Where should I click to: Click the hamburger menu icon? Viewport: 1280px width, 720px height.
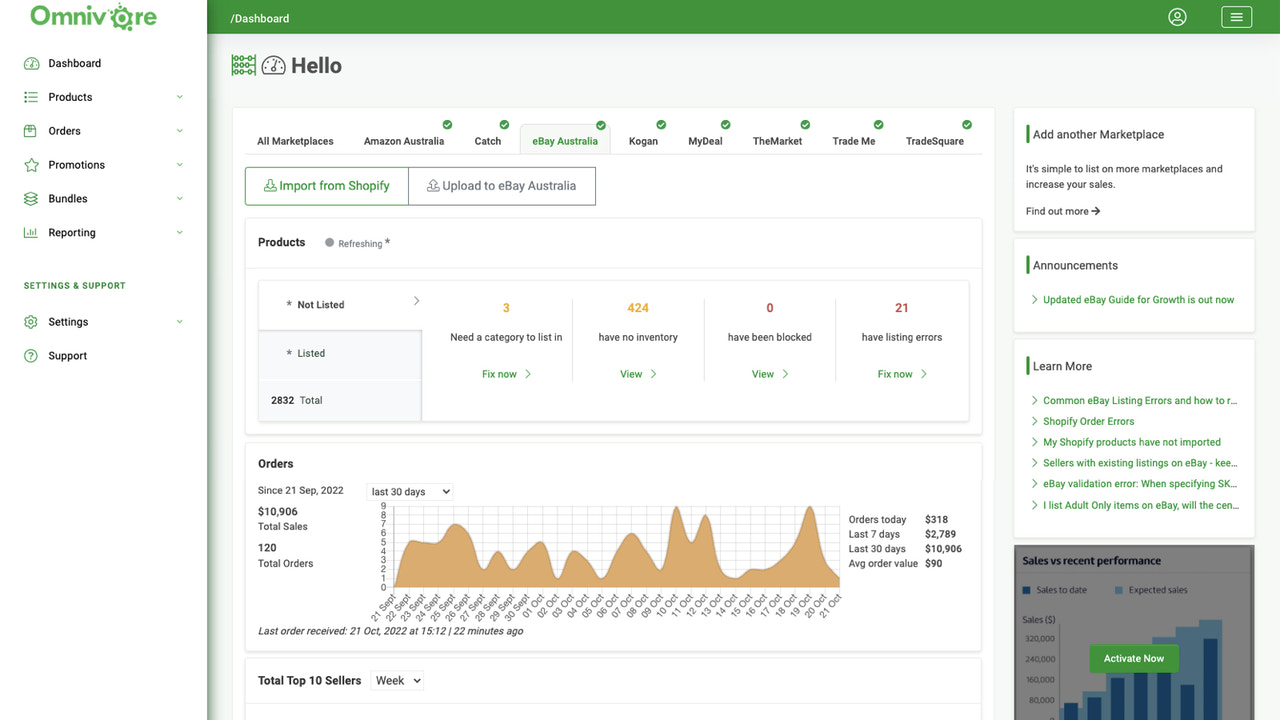pyautogui.click(x=1236, y=17)
